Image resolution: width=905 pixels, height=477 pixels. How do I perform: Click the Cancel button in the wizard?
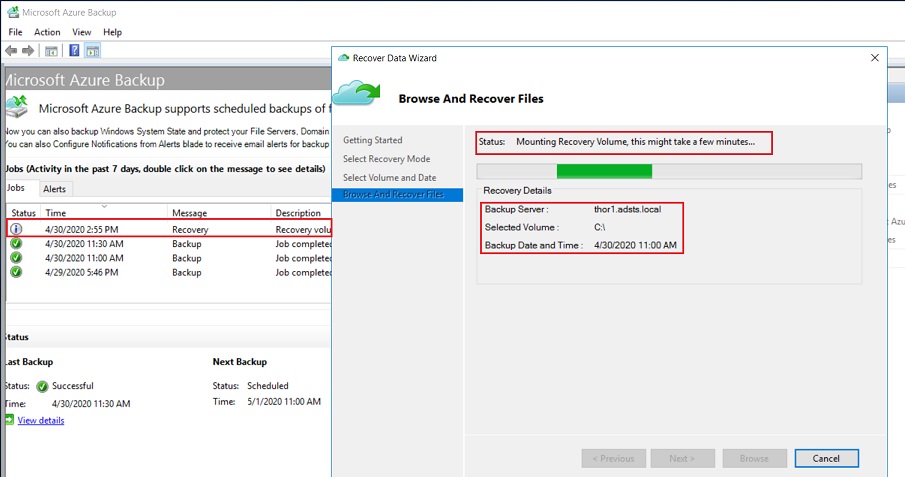tap(826, 459)
